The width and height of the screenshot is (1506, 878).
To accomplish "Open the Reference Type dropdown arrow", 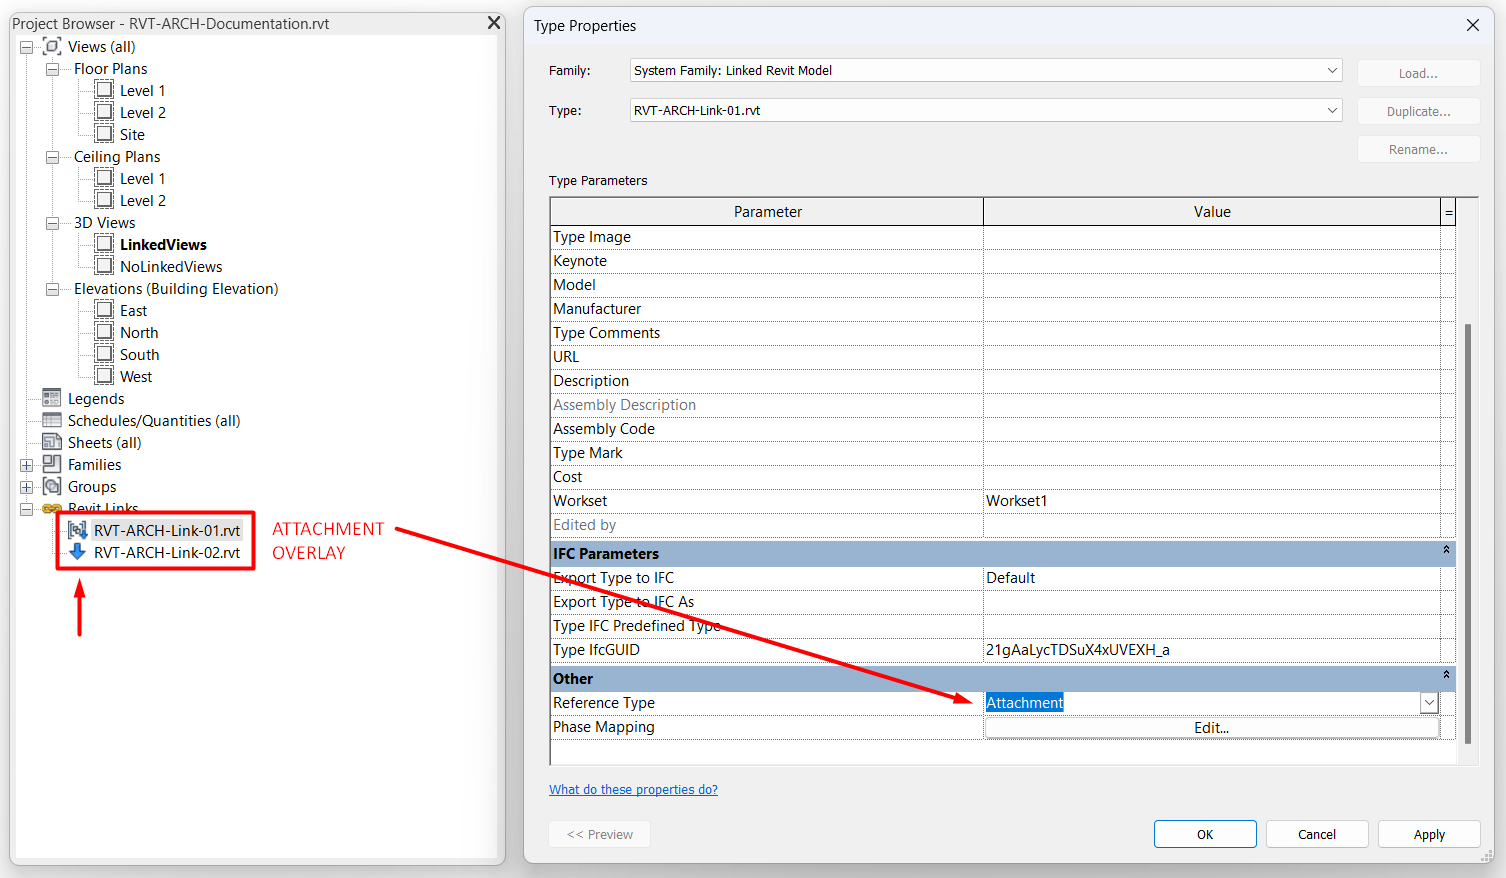I will (1429, 703).
